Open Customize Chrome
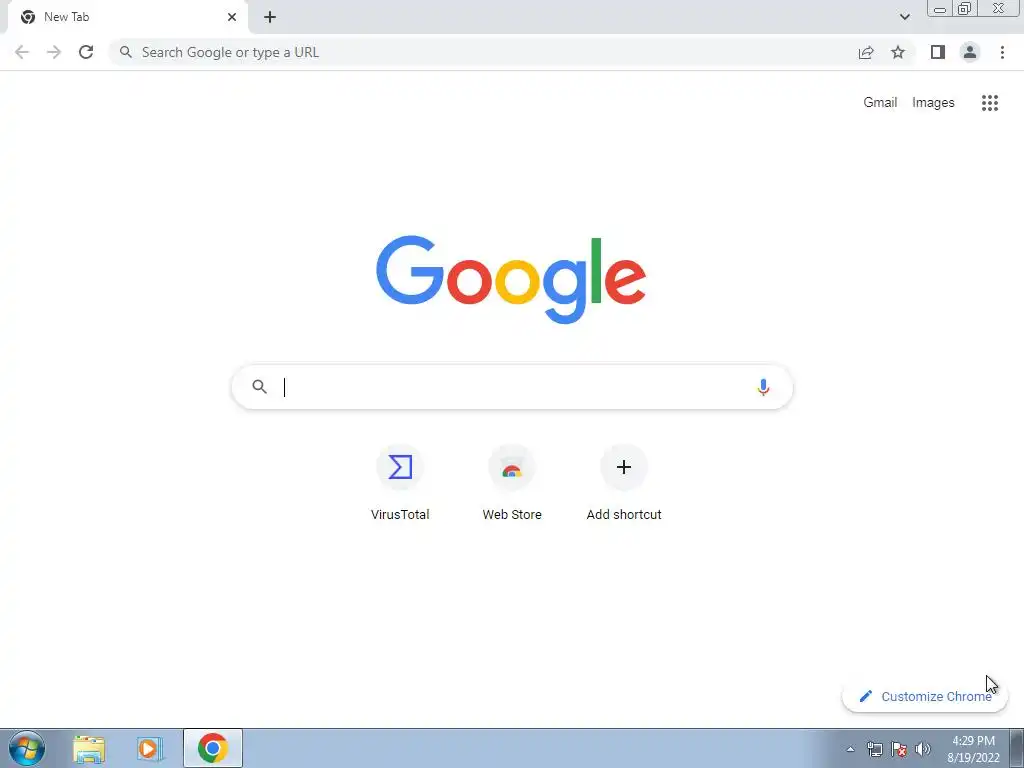This screenshot has width=1024, height=768. coord(925,696)
